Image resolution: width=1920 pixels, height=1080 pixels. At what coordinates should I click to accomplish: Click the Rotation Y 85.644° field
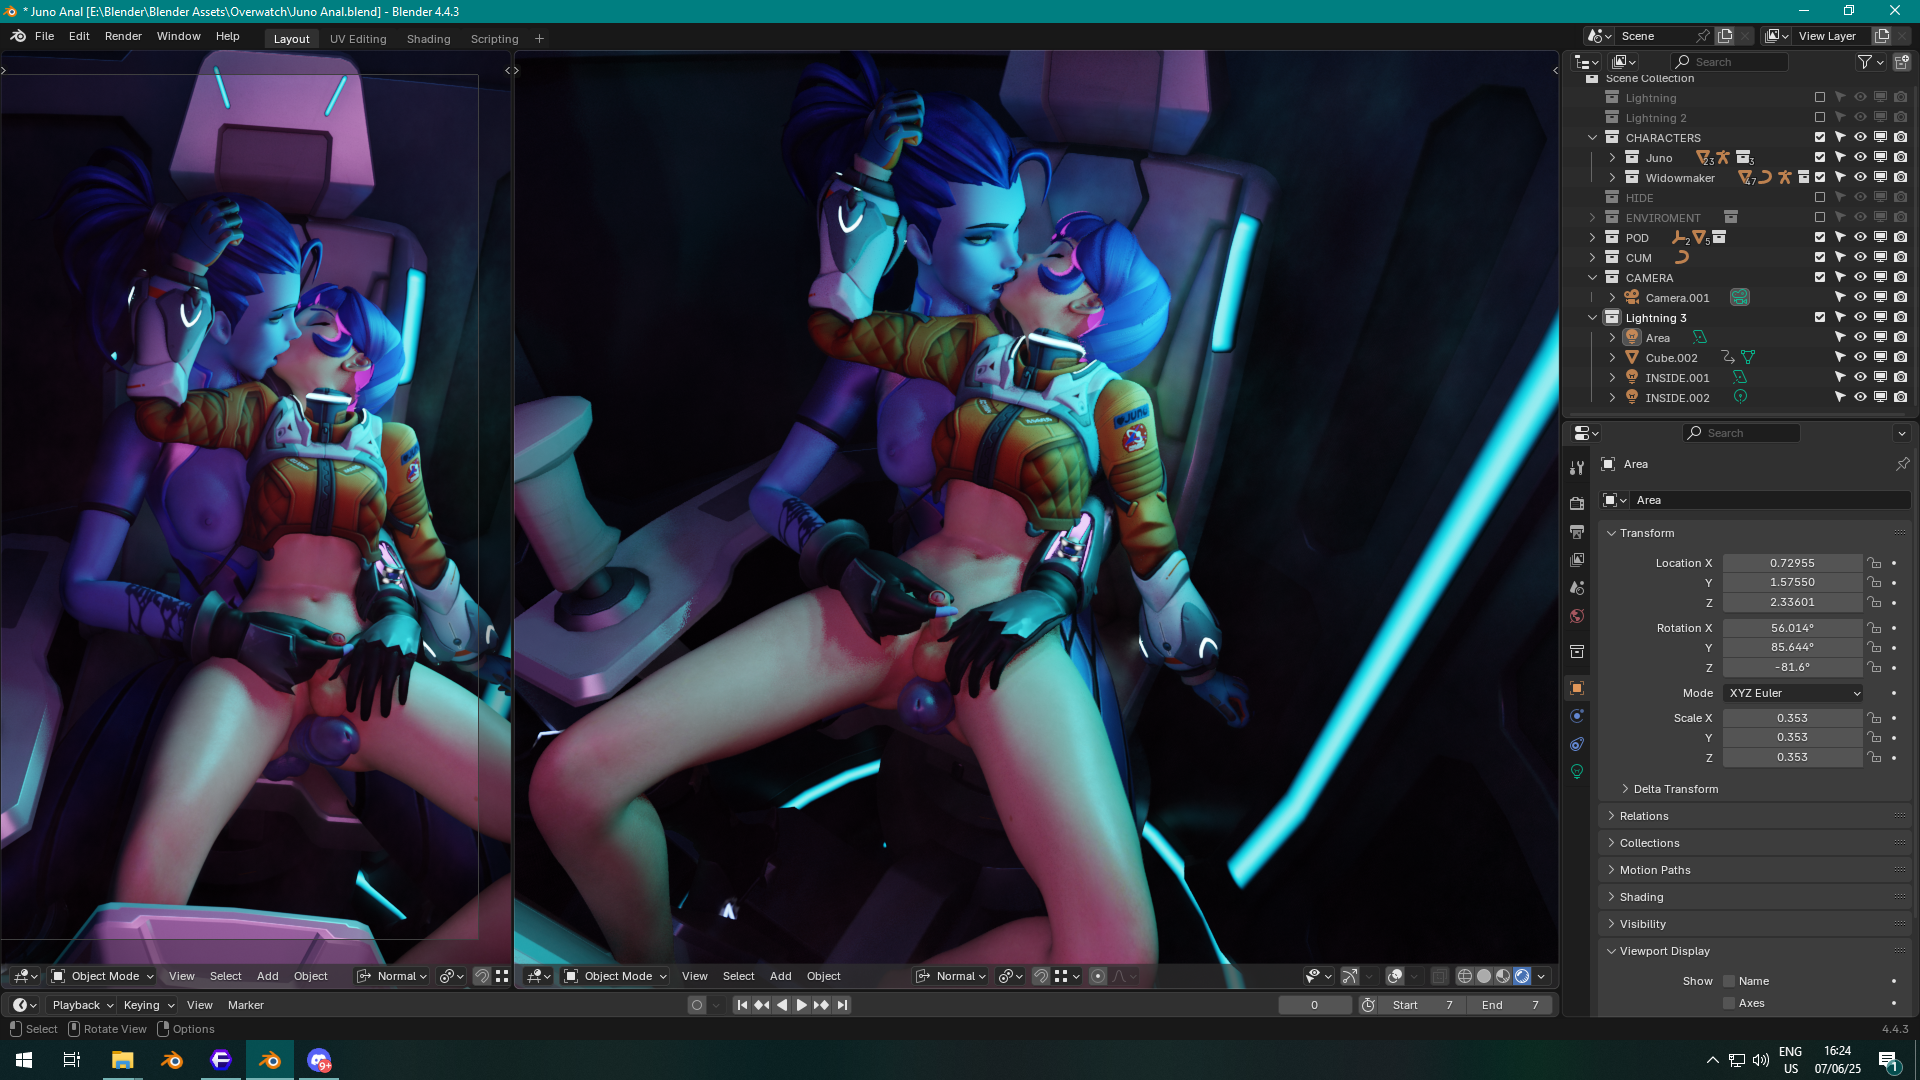tap(1792, 648)
